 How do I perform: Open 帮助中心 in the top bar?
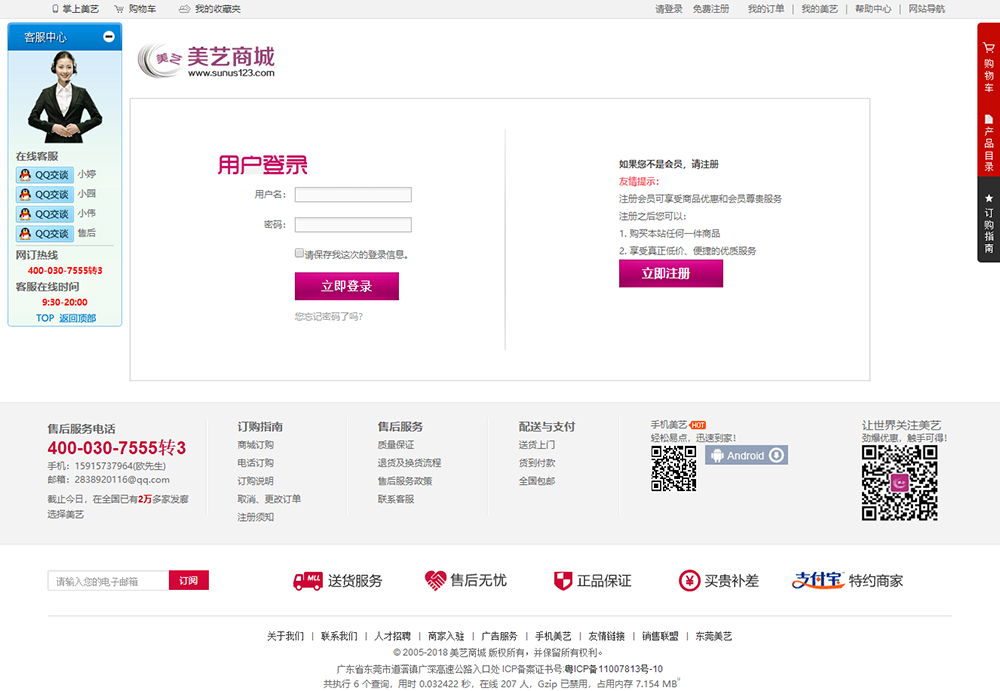(873, 9)
